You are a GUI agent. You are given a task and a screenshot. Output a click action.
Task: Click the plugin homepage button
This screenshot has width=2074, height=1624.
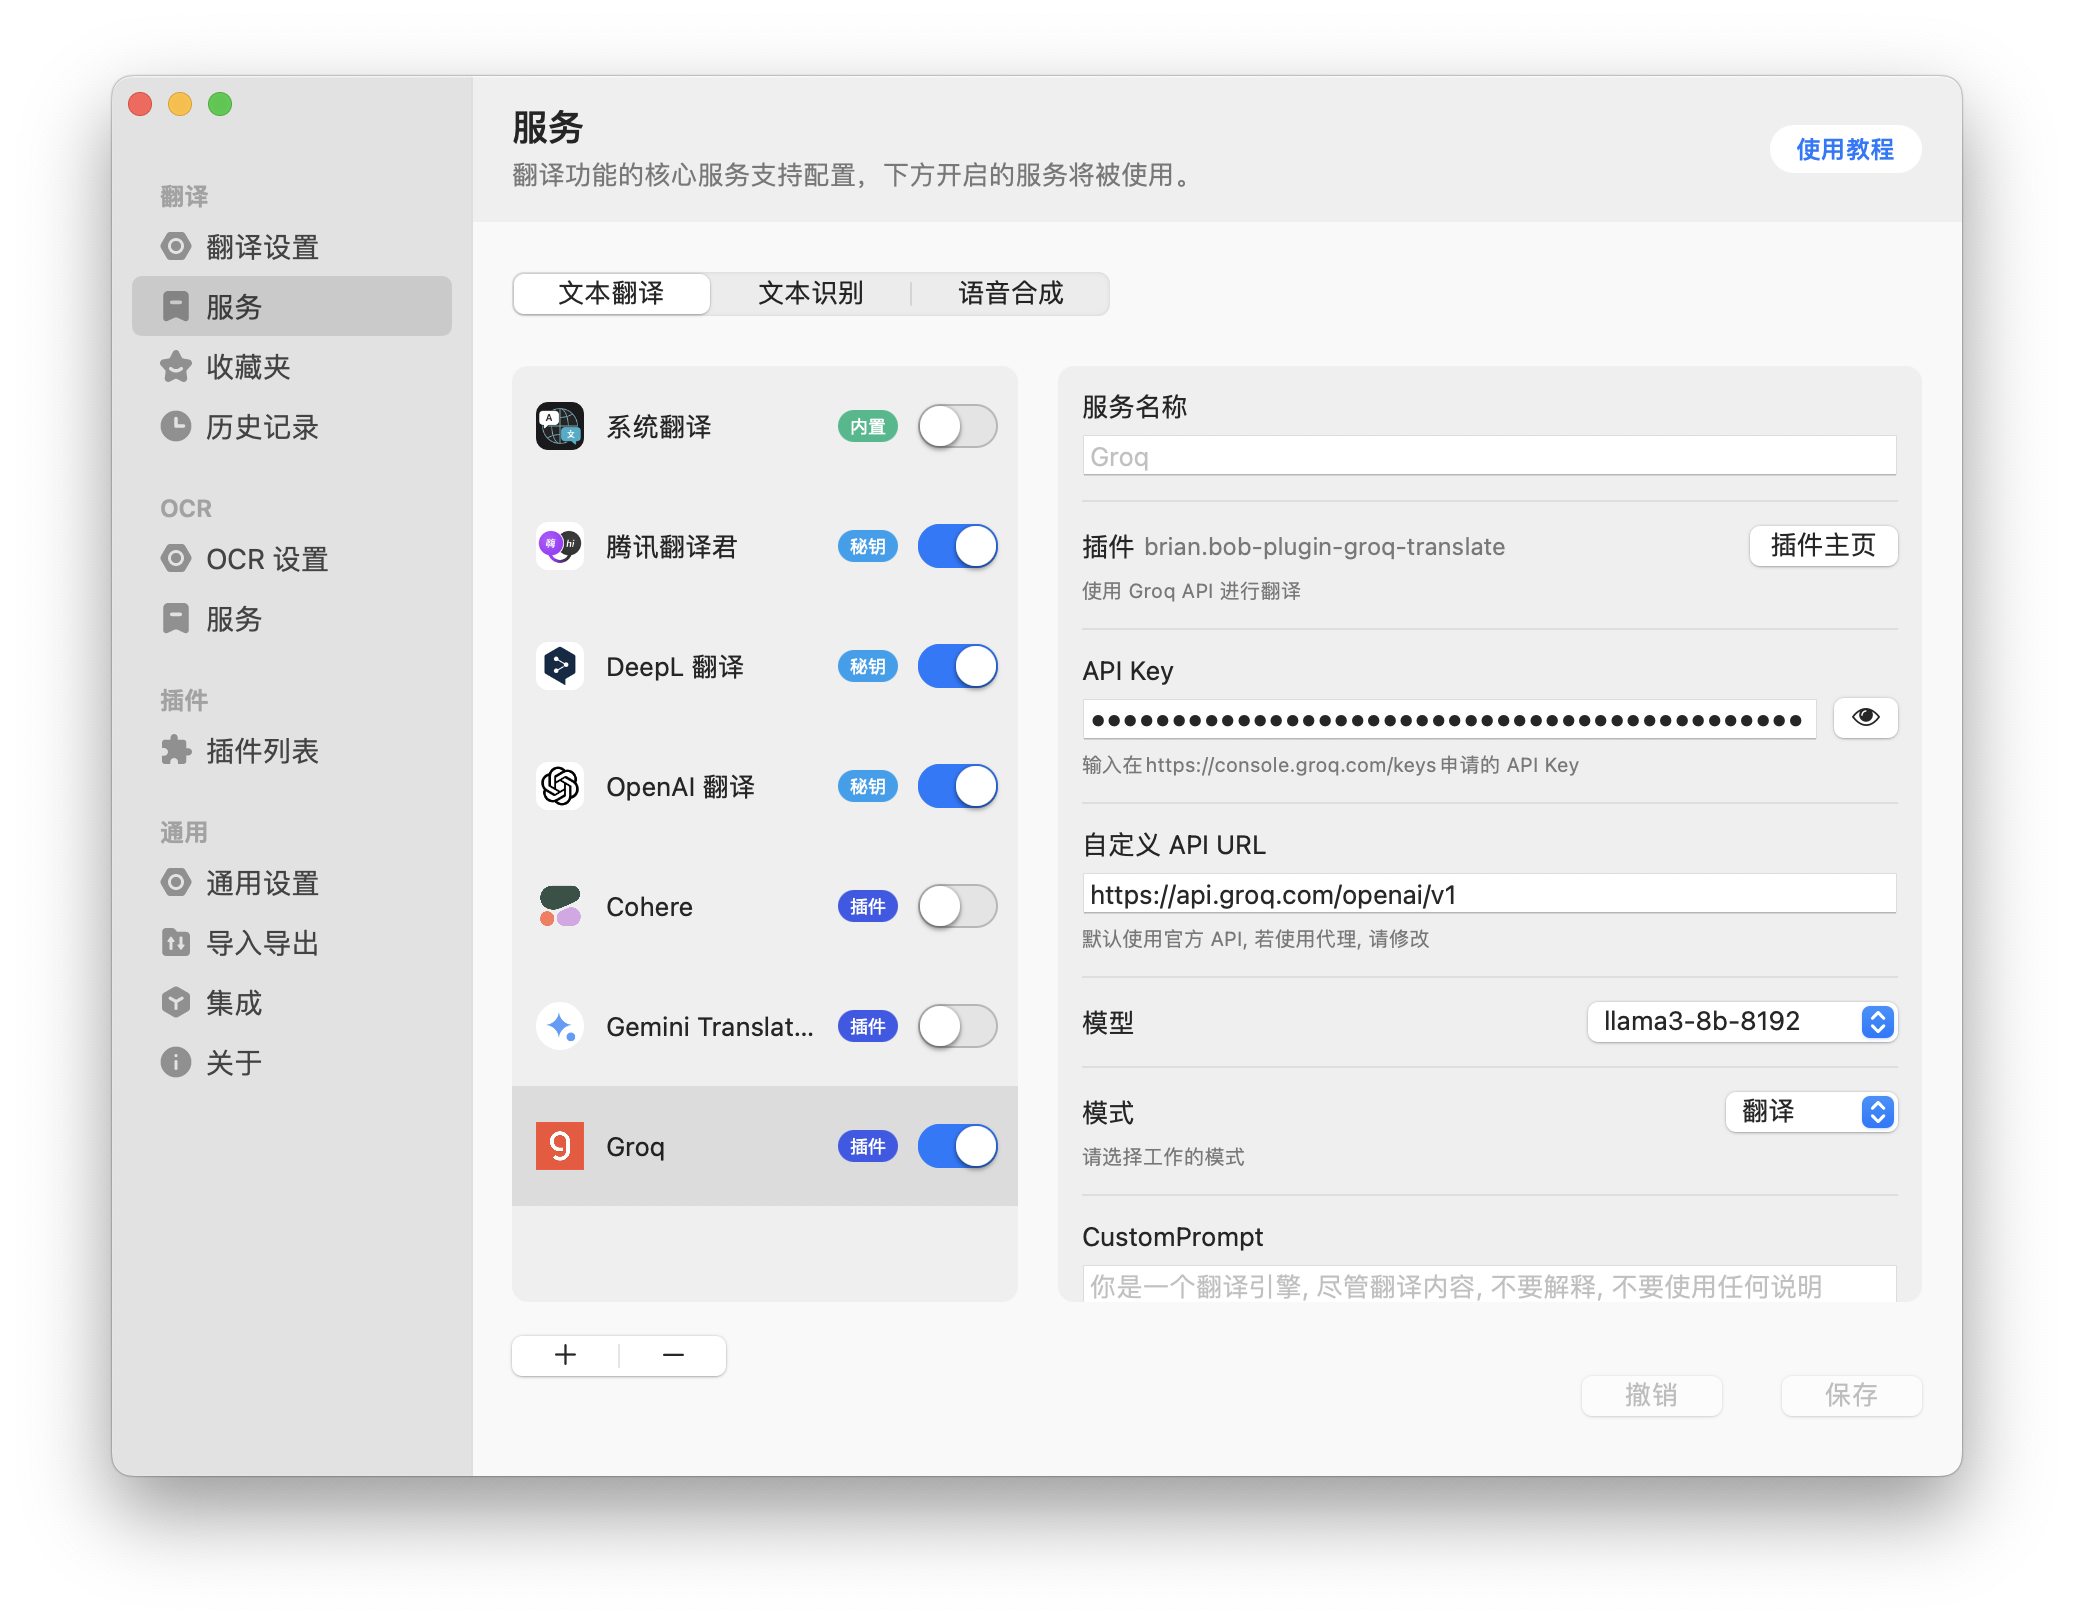(1822, 546)
